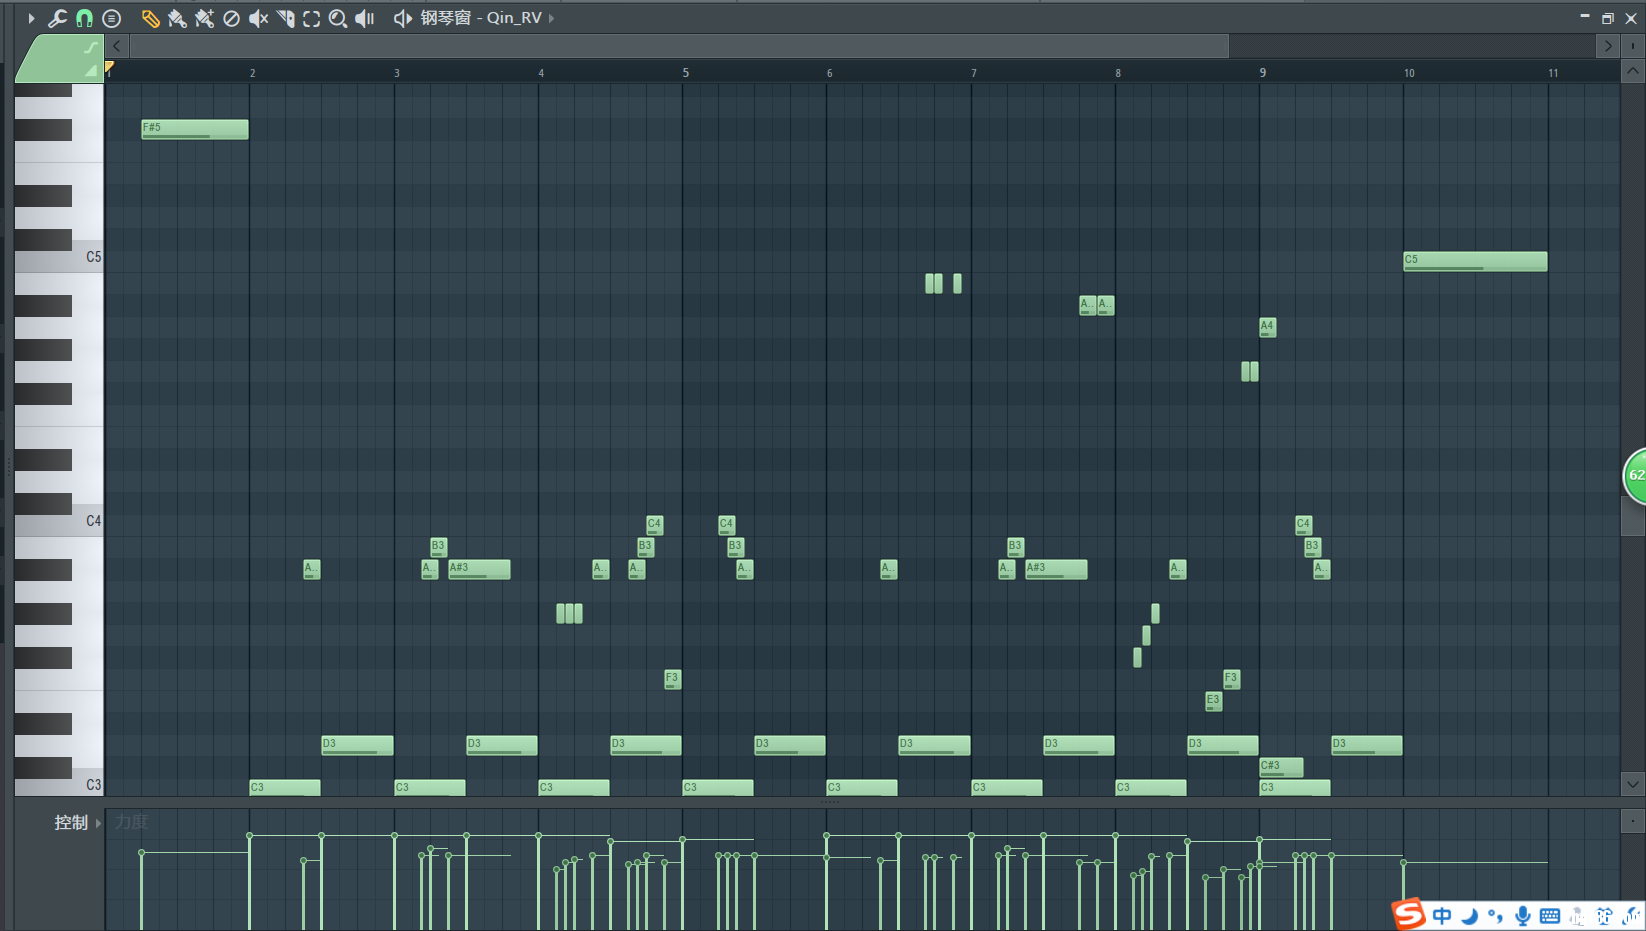Select the Paint drum-sequence brush tool
The image size is (1646, 931).
point(204,18)
